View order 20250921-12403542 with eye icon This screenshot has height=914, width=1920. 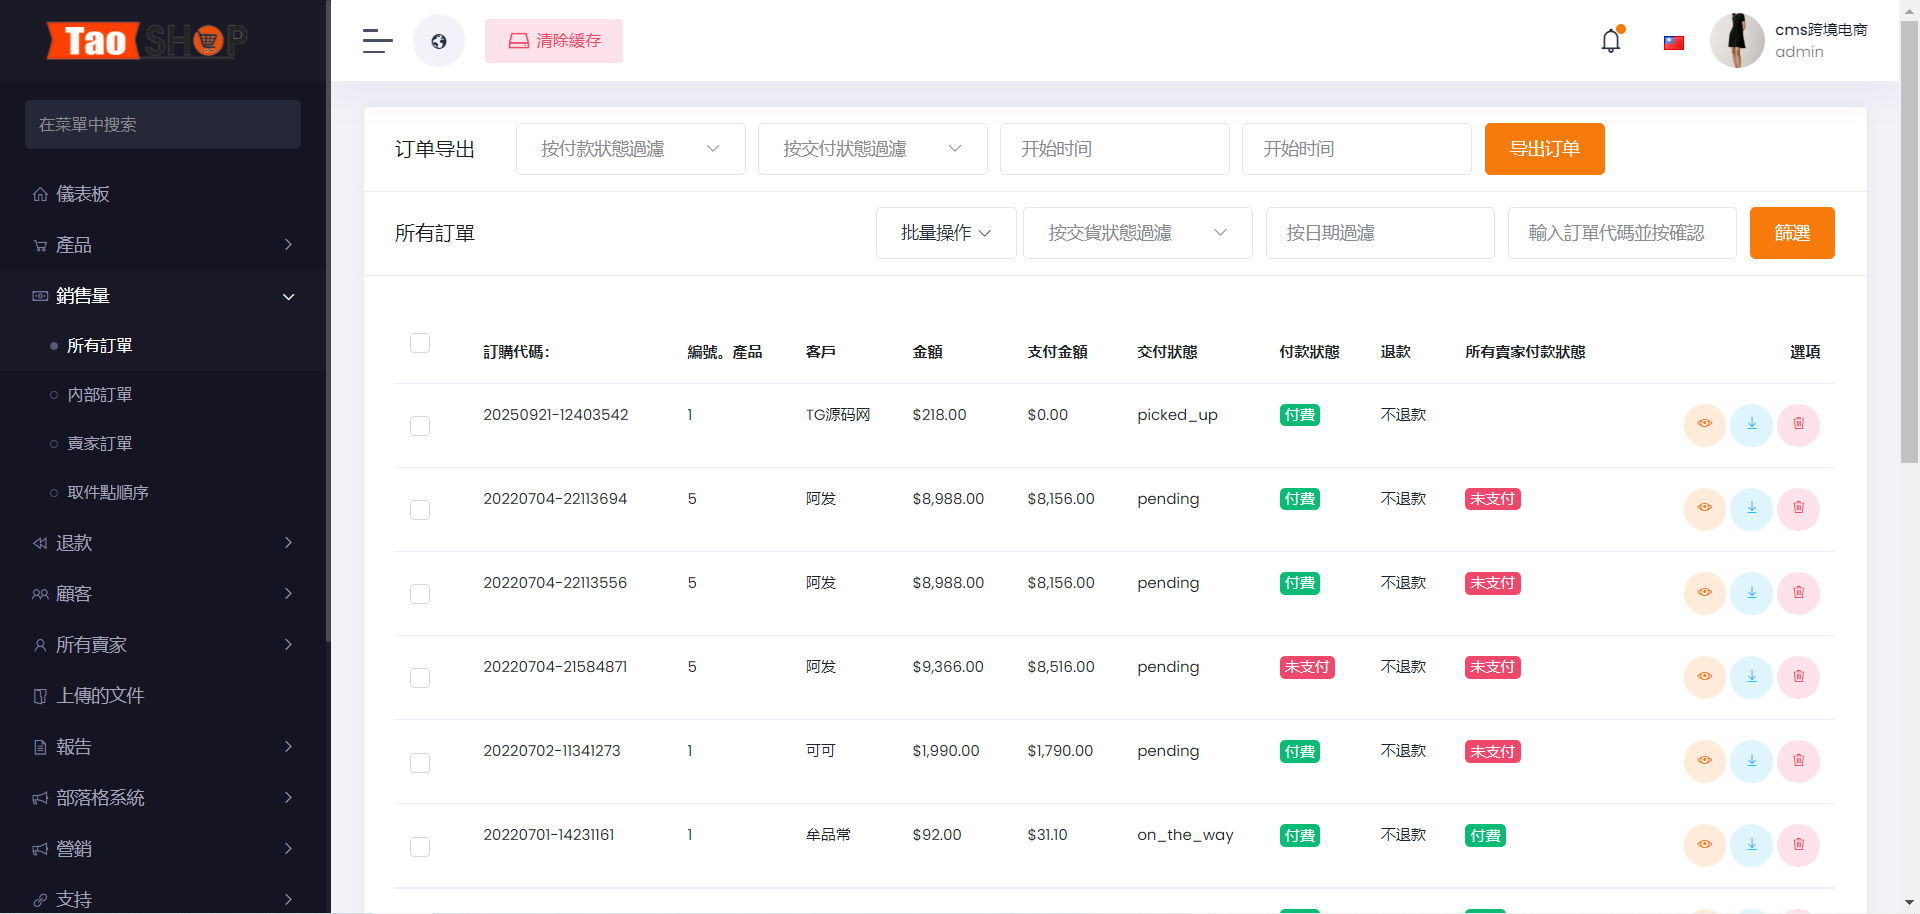click(x=1704, y=424)
